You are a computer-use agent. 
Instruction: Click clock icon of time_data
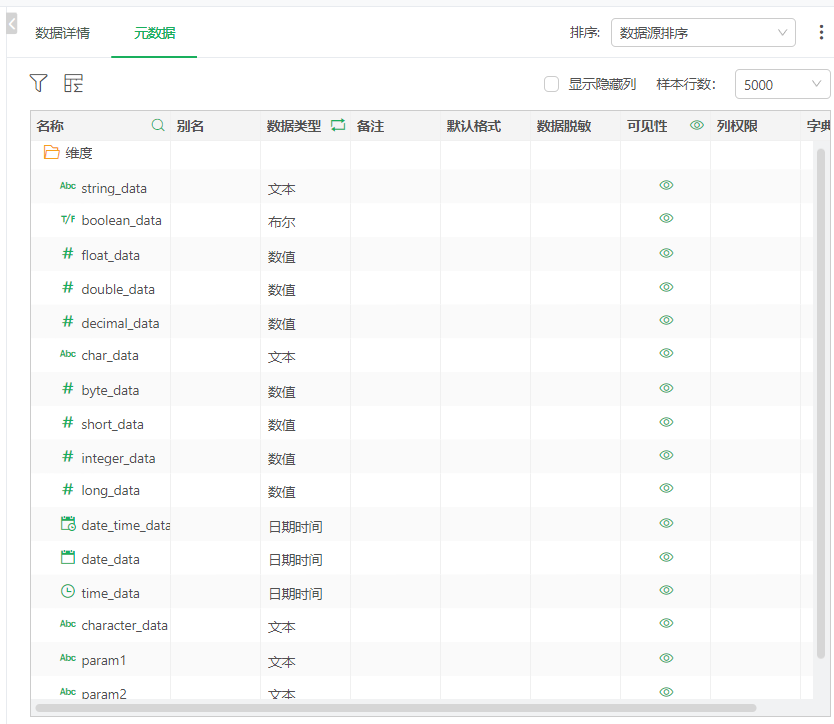point(68,591)
